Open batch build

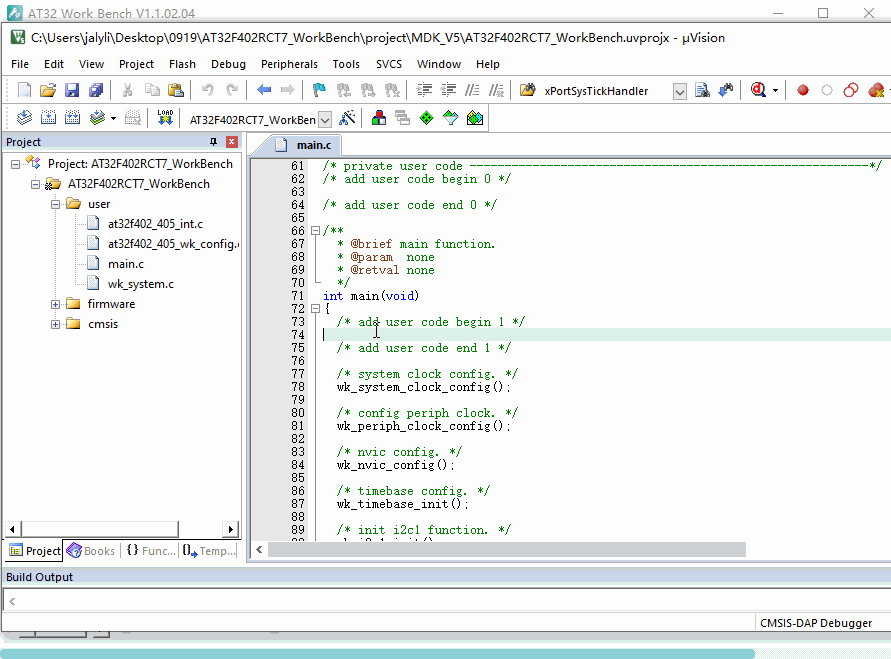click(x=97, y=118)
